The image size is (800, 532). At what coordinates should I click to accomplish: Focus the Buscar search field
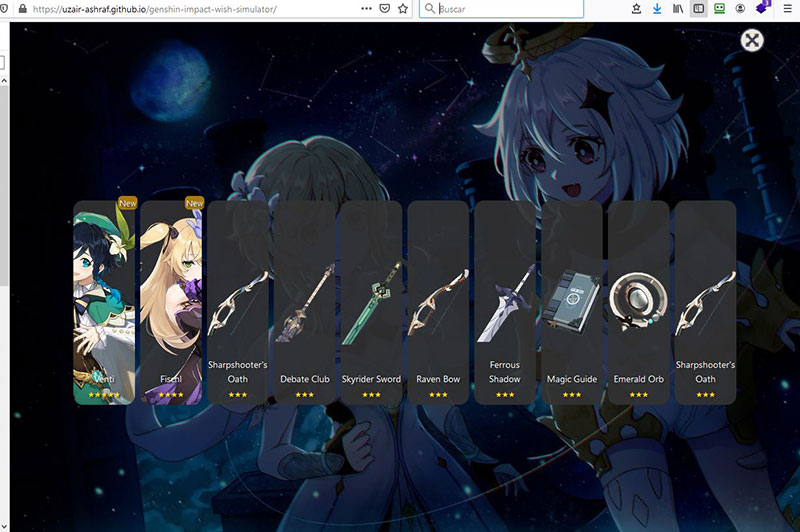pos(502,9)
